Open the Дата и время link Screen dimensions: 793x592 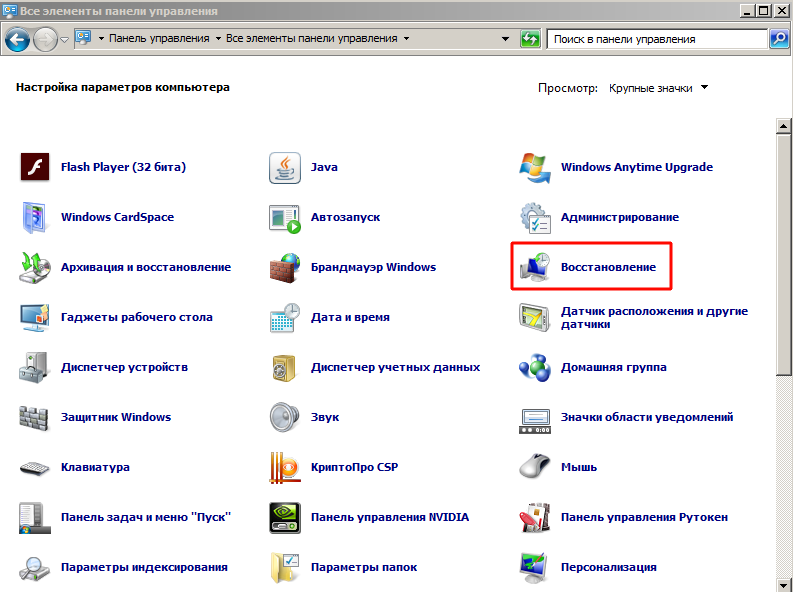click(x=350, y=317)
